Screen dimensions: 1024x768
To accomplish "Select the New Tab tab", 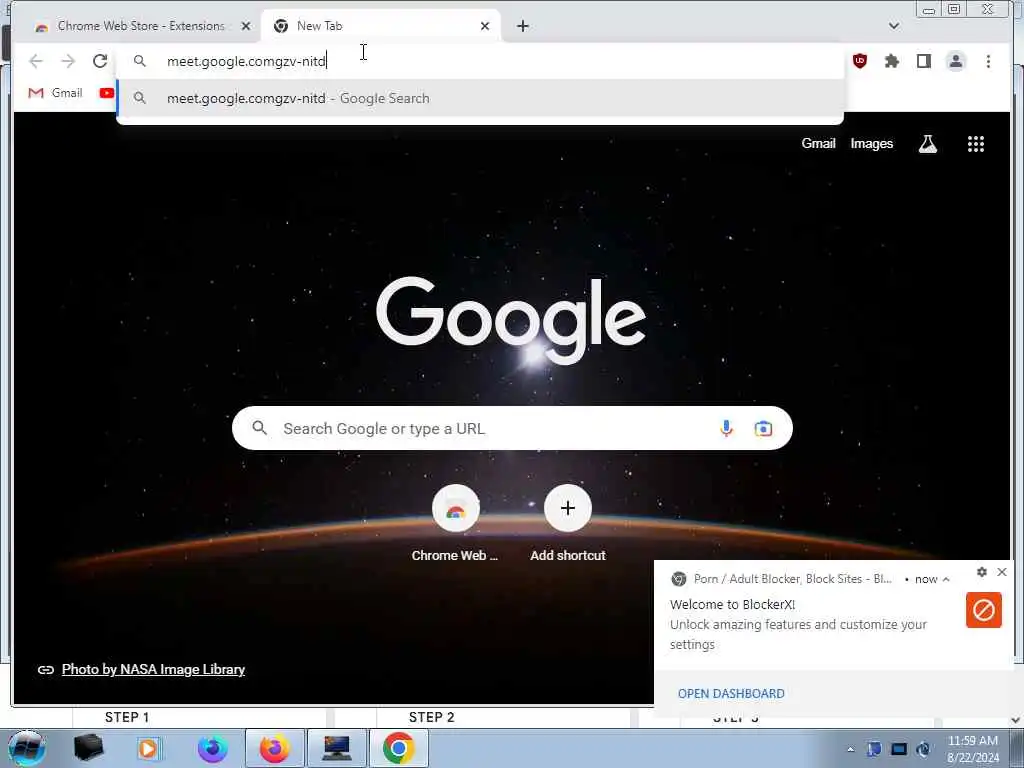I will [x=381, y=26].
